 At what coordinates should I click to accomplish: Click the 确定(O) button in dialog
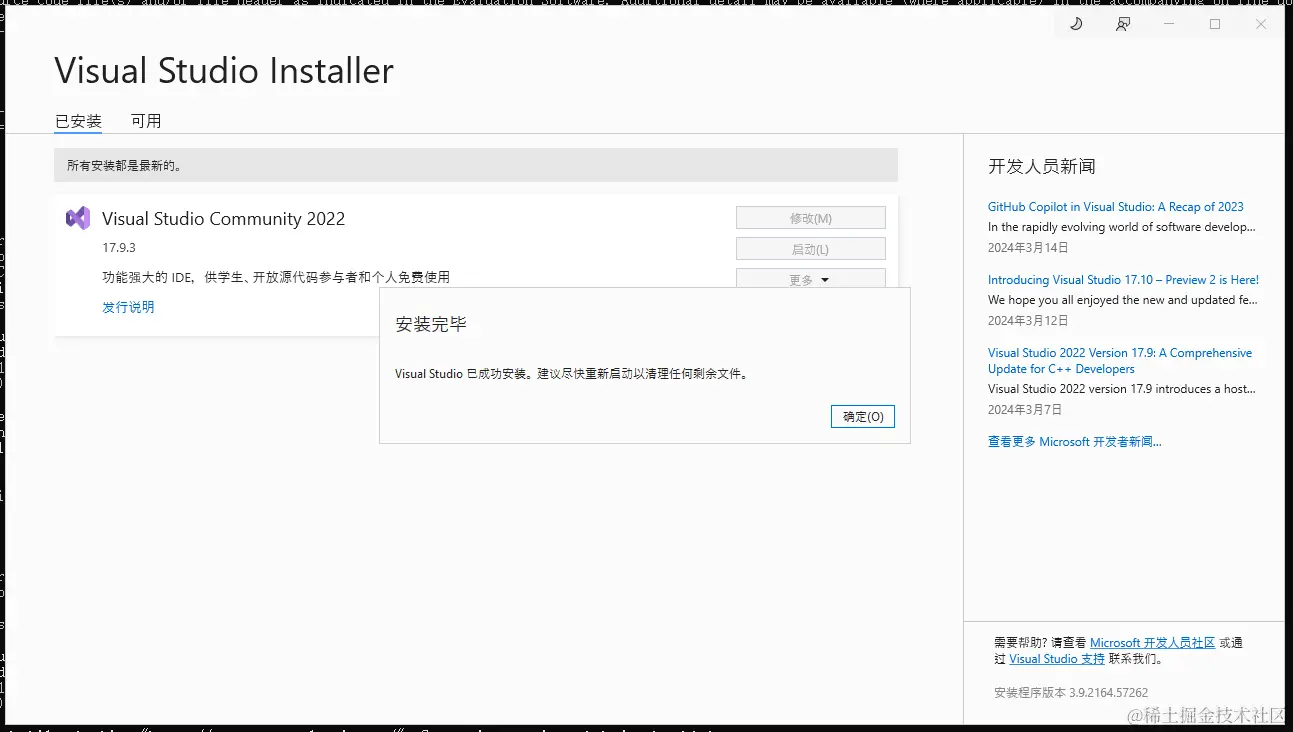tap(863, 416)
